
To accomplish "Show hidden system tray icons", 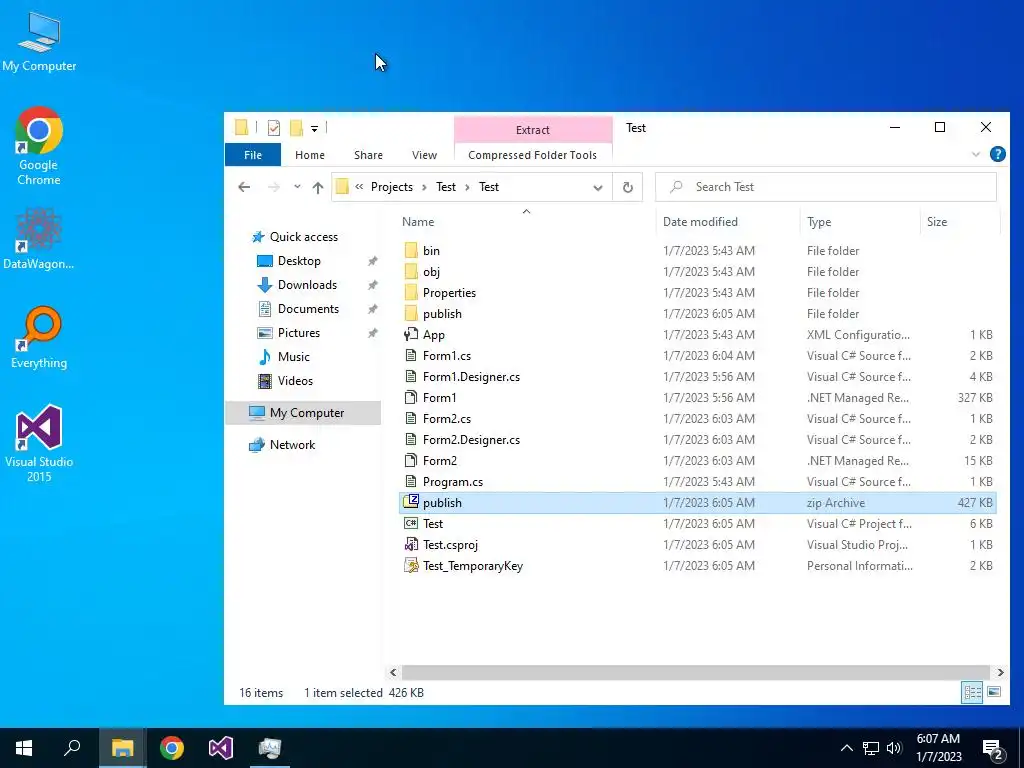I will coord(846,748).
